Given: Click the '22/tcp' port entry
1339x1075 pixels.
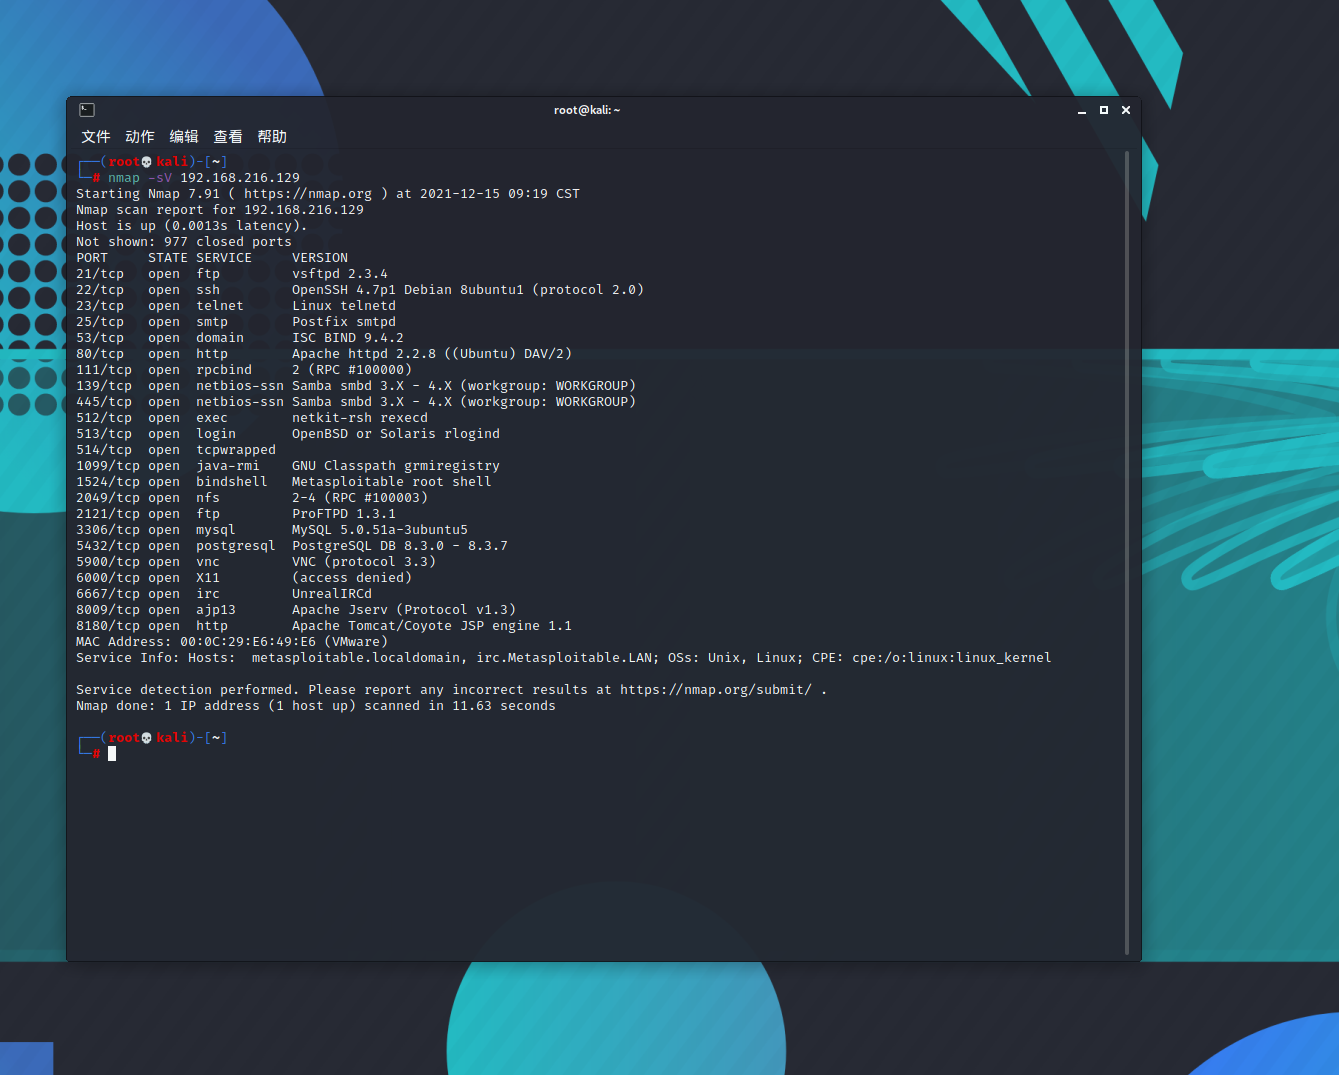Looking at the screenshot, I should [100, 290].
